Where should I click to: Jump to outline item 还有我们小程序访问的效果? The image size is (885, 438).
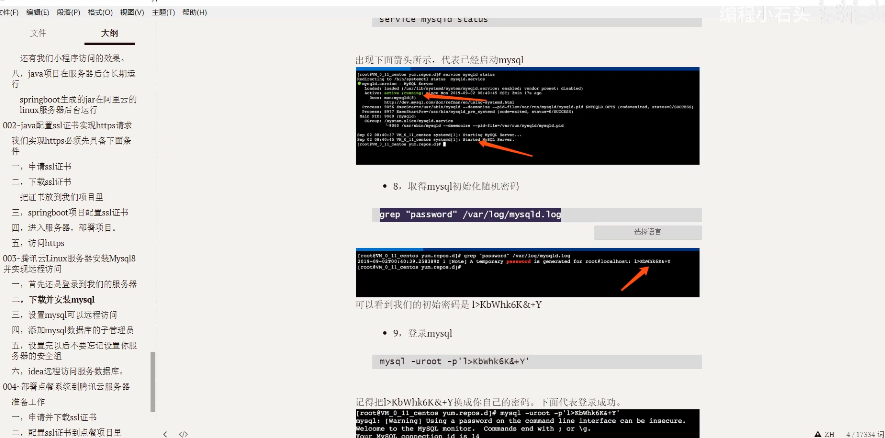pyautogui.click(x=72, y=58)
